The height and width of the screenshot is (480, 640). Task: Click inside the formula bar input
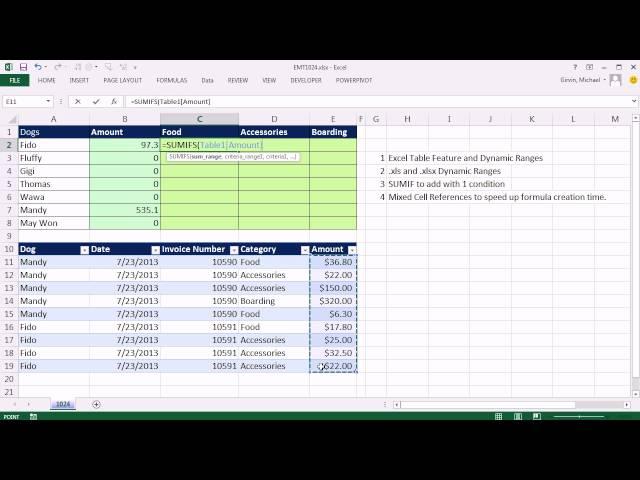(378, 102)
